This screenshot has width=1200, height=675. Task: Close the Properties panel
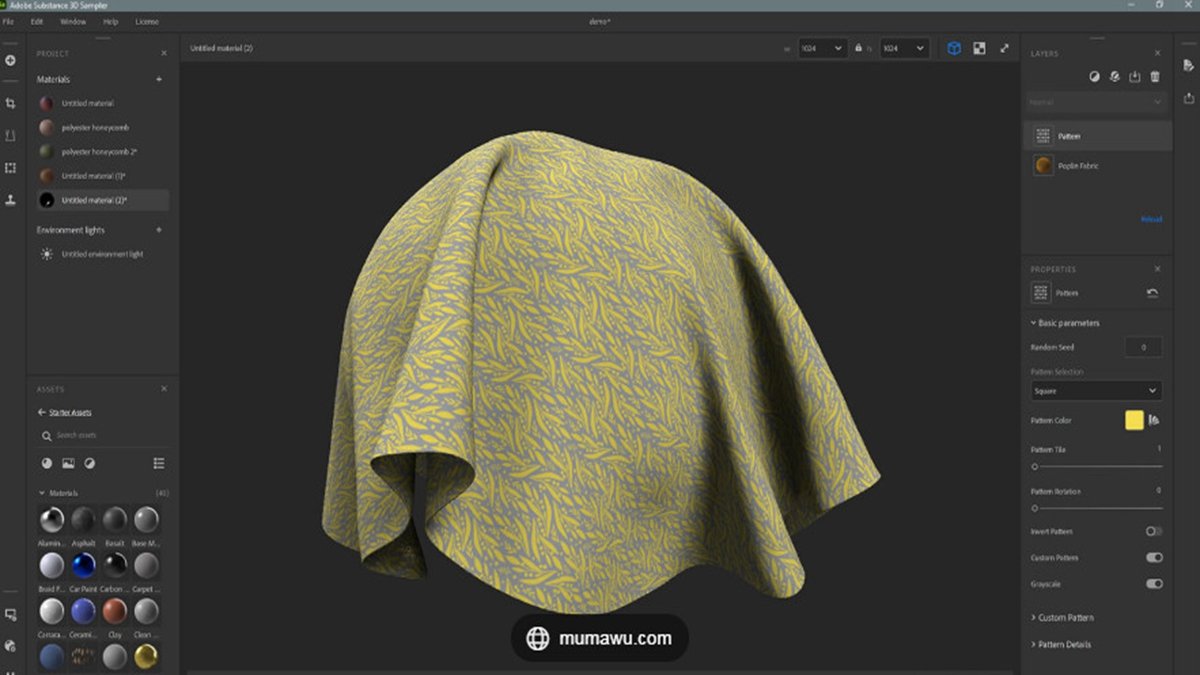(x=1158, y=269)
